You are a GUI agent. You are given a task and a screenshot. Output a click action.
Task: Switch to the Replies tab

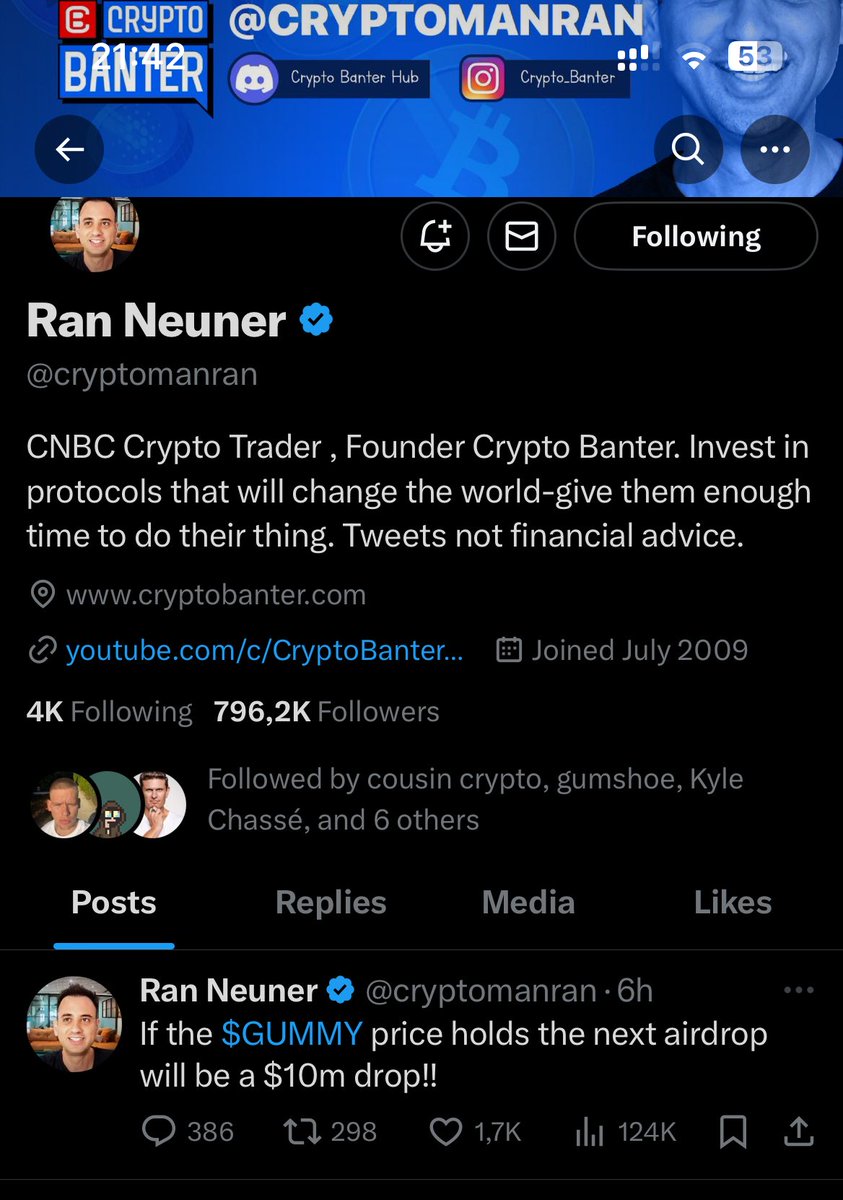point(331,902)
